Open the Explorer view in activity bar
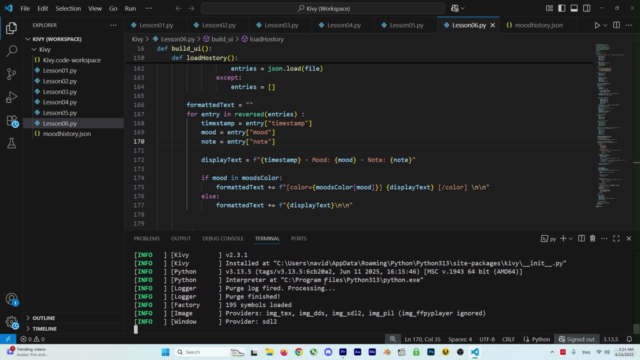 coord(11,28)
